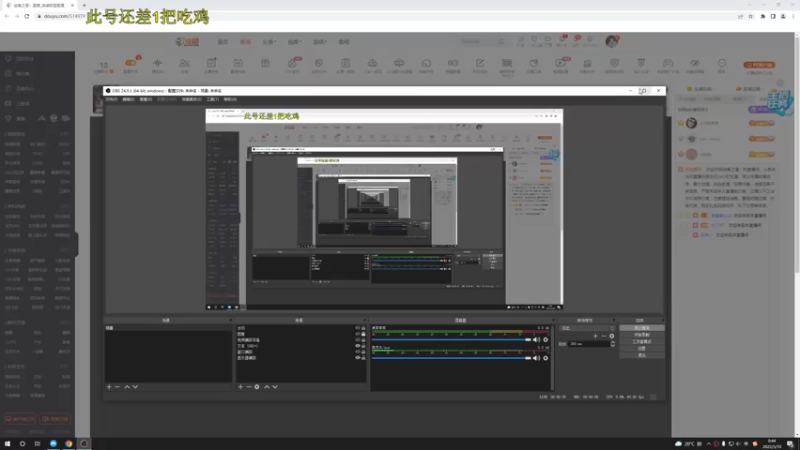Open Windows Start menu

point(7,444)
